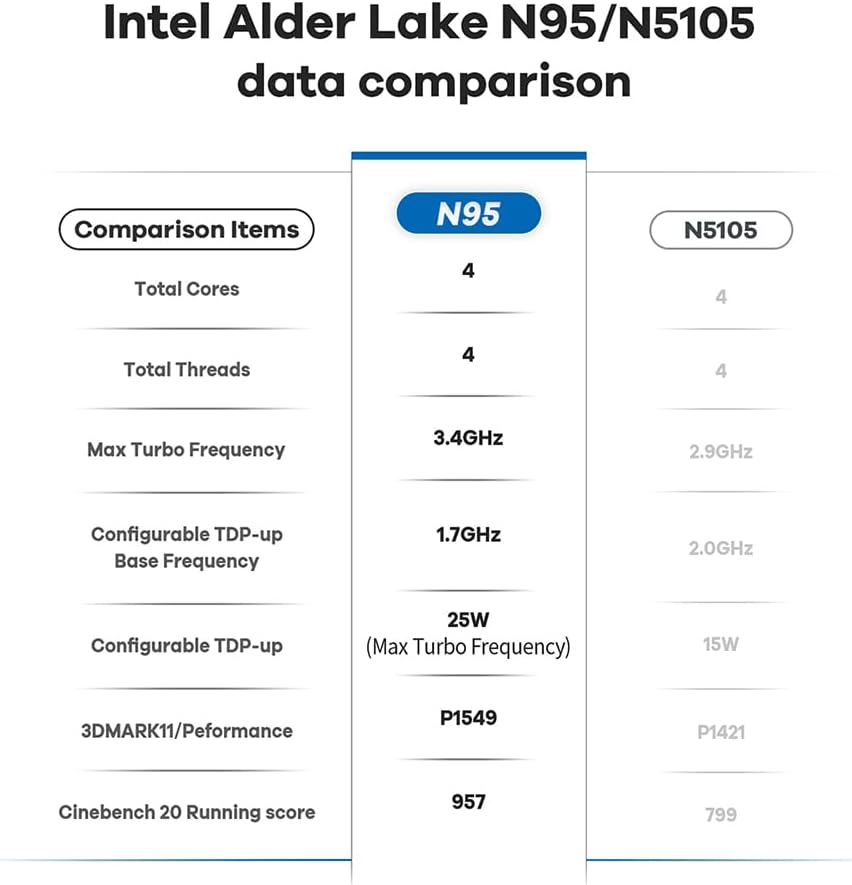
Task: Click the P1549 score in N95 column
Action: coord(468,718)
